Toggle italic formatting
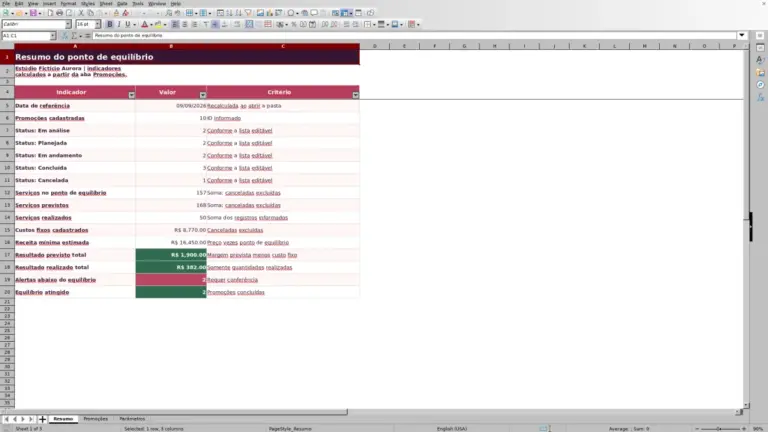The height and width of the screenshot is (432, 768). pyautogui.click(x=119, y=24)
